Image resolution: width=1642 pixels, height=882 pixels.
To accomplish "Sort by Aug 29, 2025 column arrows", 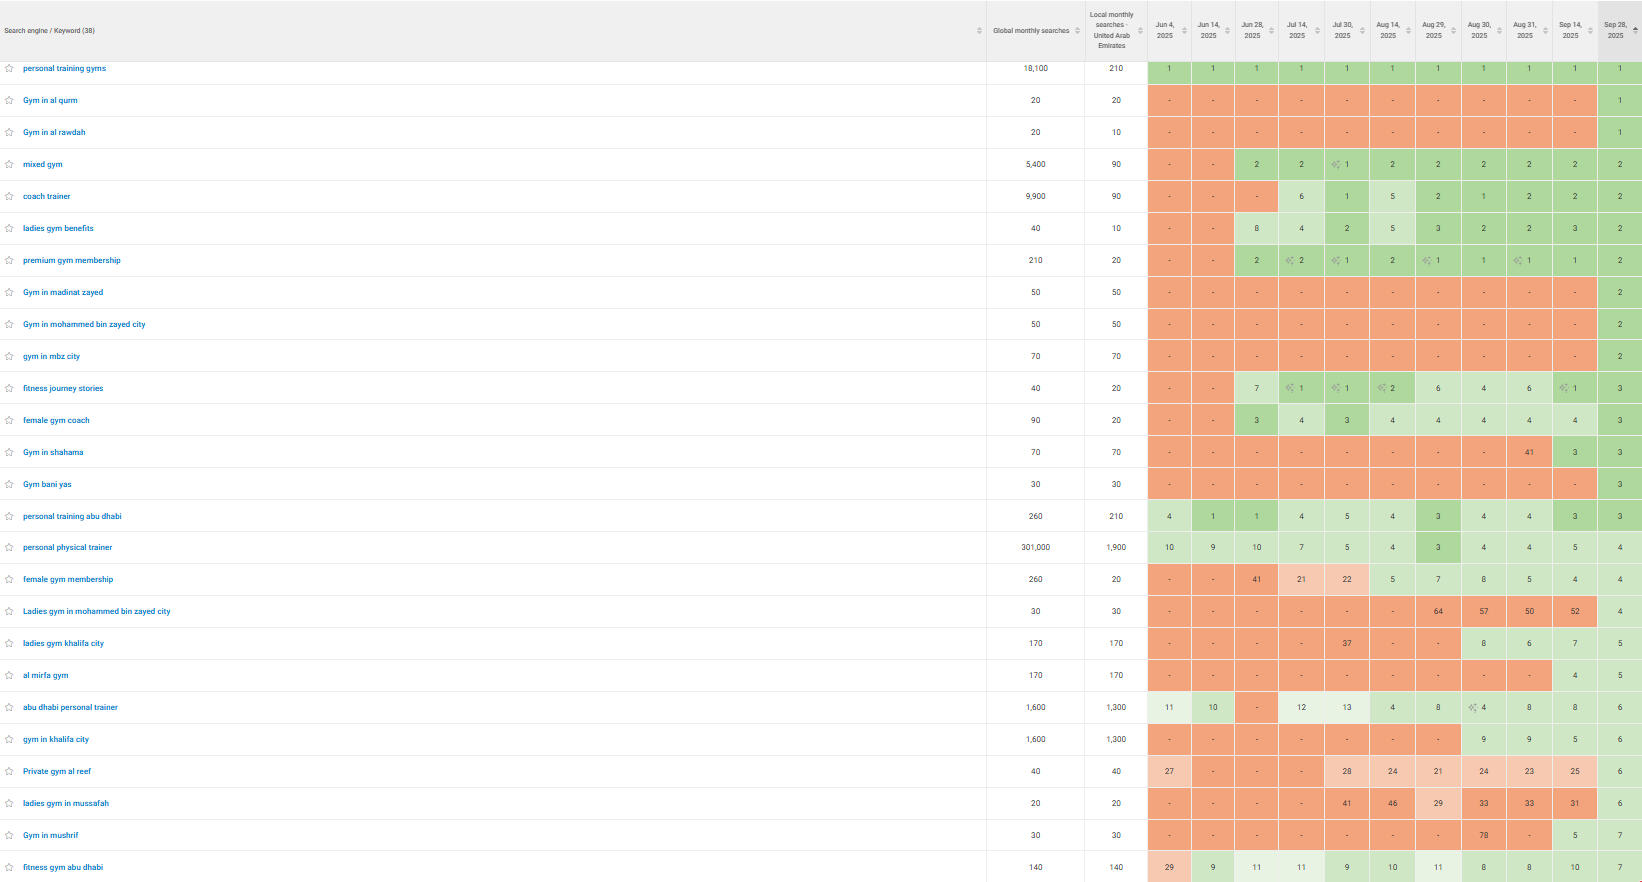I will tap(1454, 31).
